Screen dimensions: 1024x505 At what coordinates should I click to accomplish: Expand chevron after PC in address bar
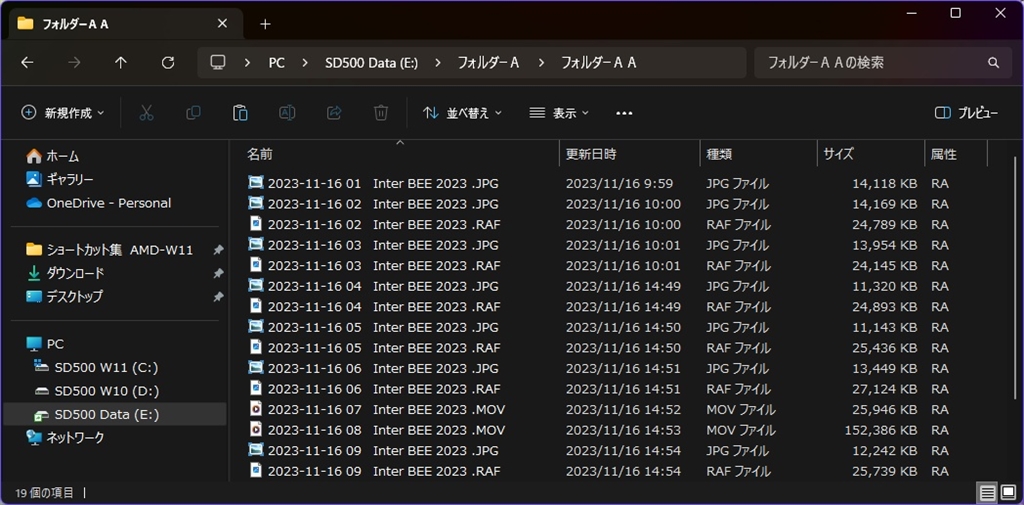304,63
